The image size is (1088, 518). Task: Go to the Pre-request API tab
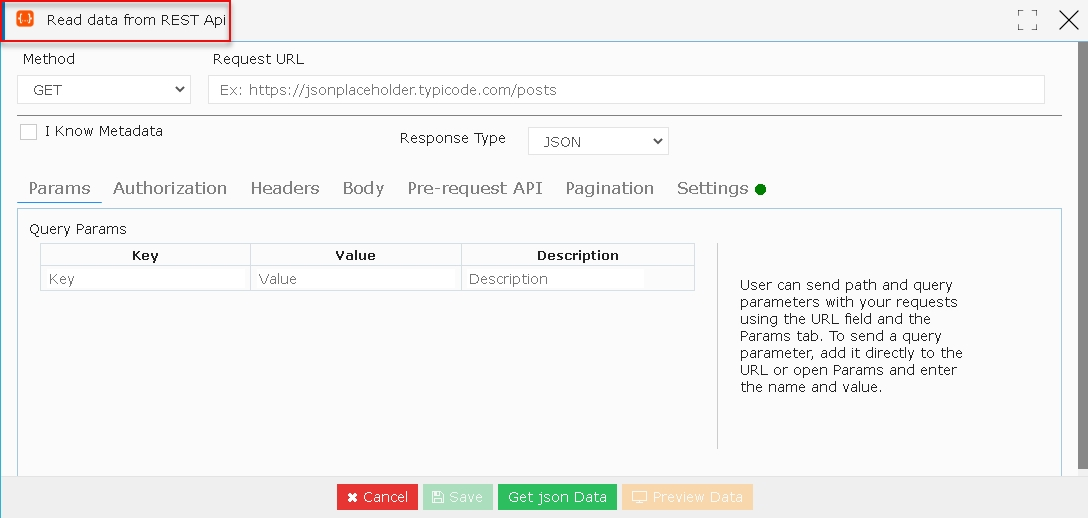pos(475,189)
